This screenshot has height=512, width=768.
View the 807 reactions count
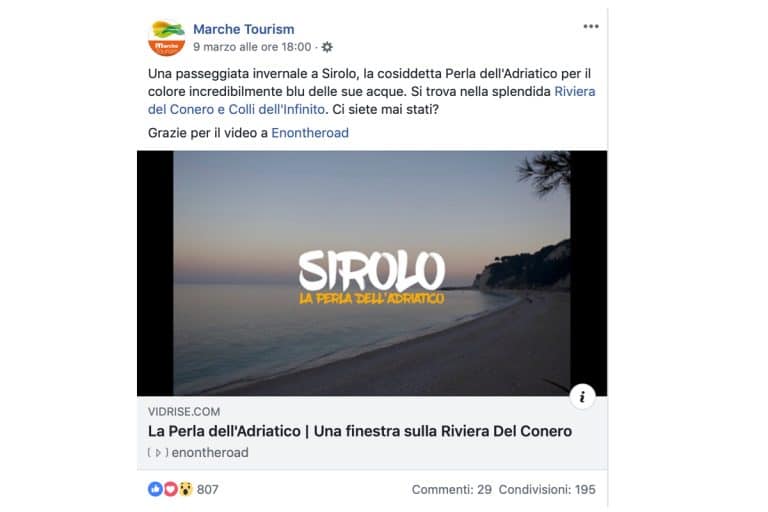[x=208, y=489]
